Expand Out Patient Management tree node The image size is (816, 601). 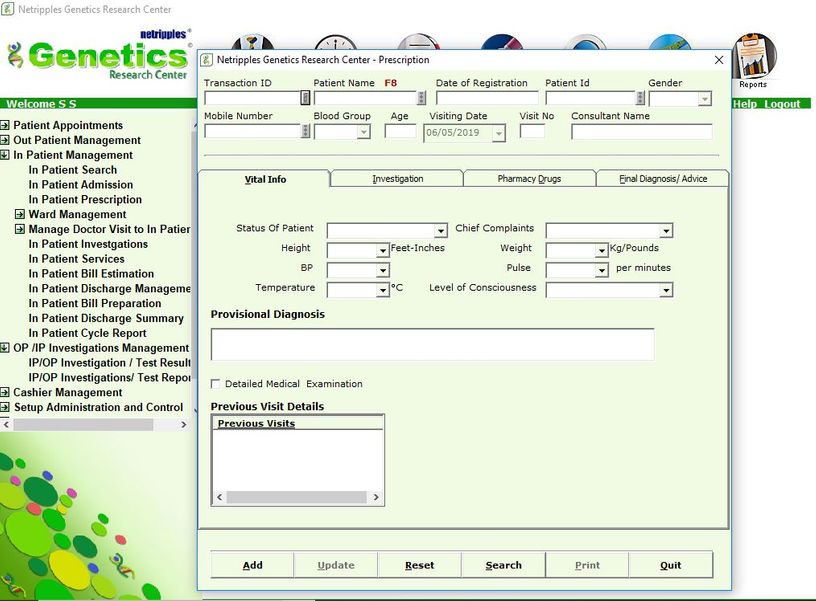pyautogui.click(x=5, y=140)
